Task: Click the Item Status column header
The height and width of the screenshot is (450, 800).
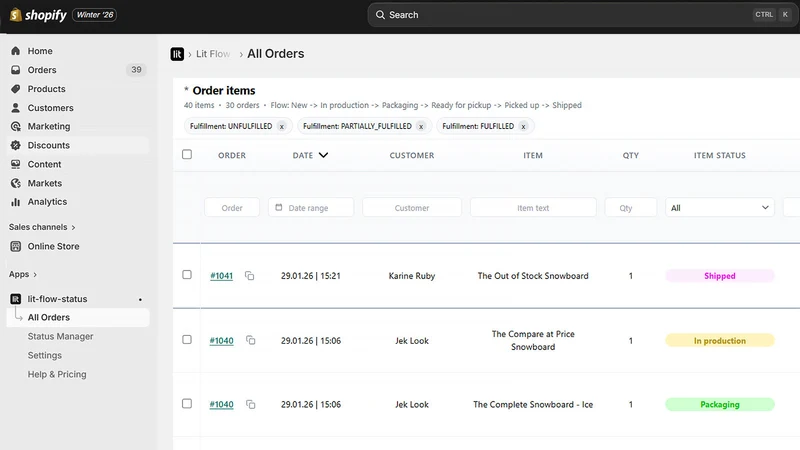Action: (719, 155)
